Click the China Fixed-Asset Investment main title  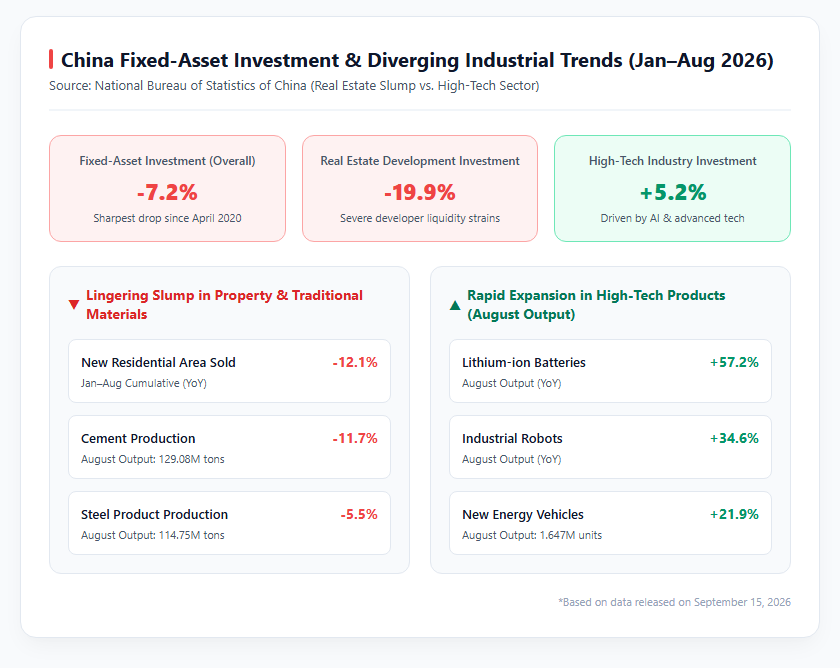(417, 60)
